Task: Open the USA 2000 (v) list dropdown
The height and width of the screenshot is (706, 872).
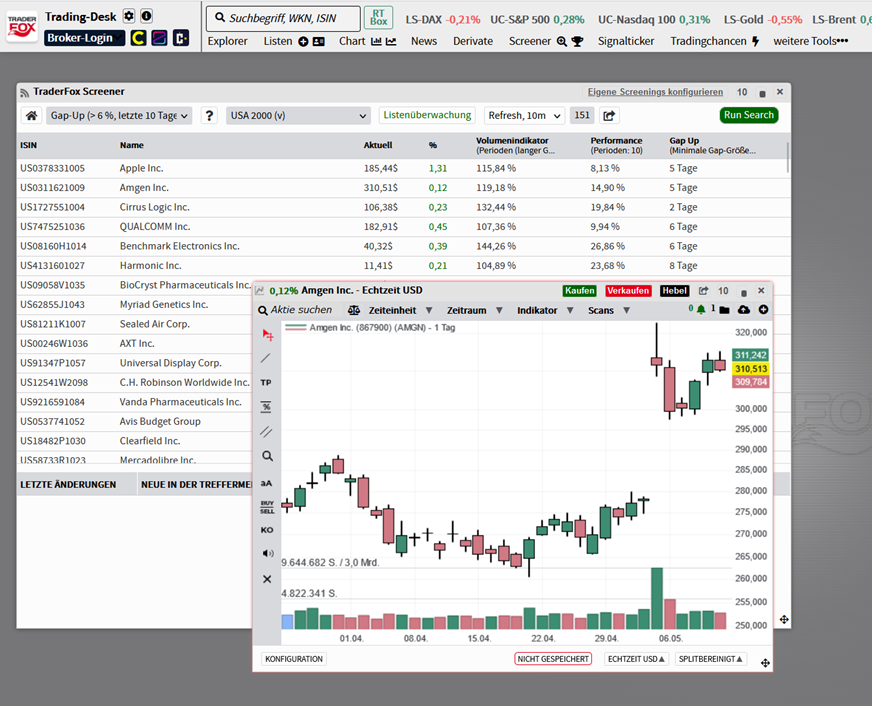Action: point(298,116)
